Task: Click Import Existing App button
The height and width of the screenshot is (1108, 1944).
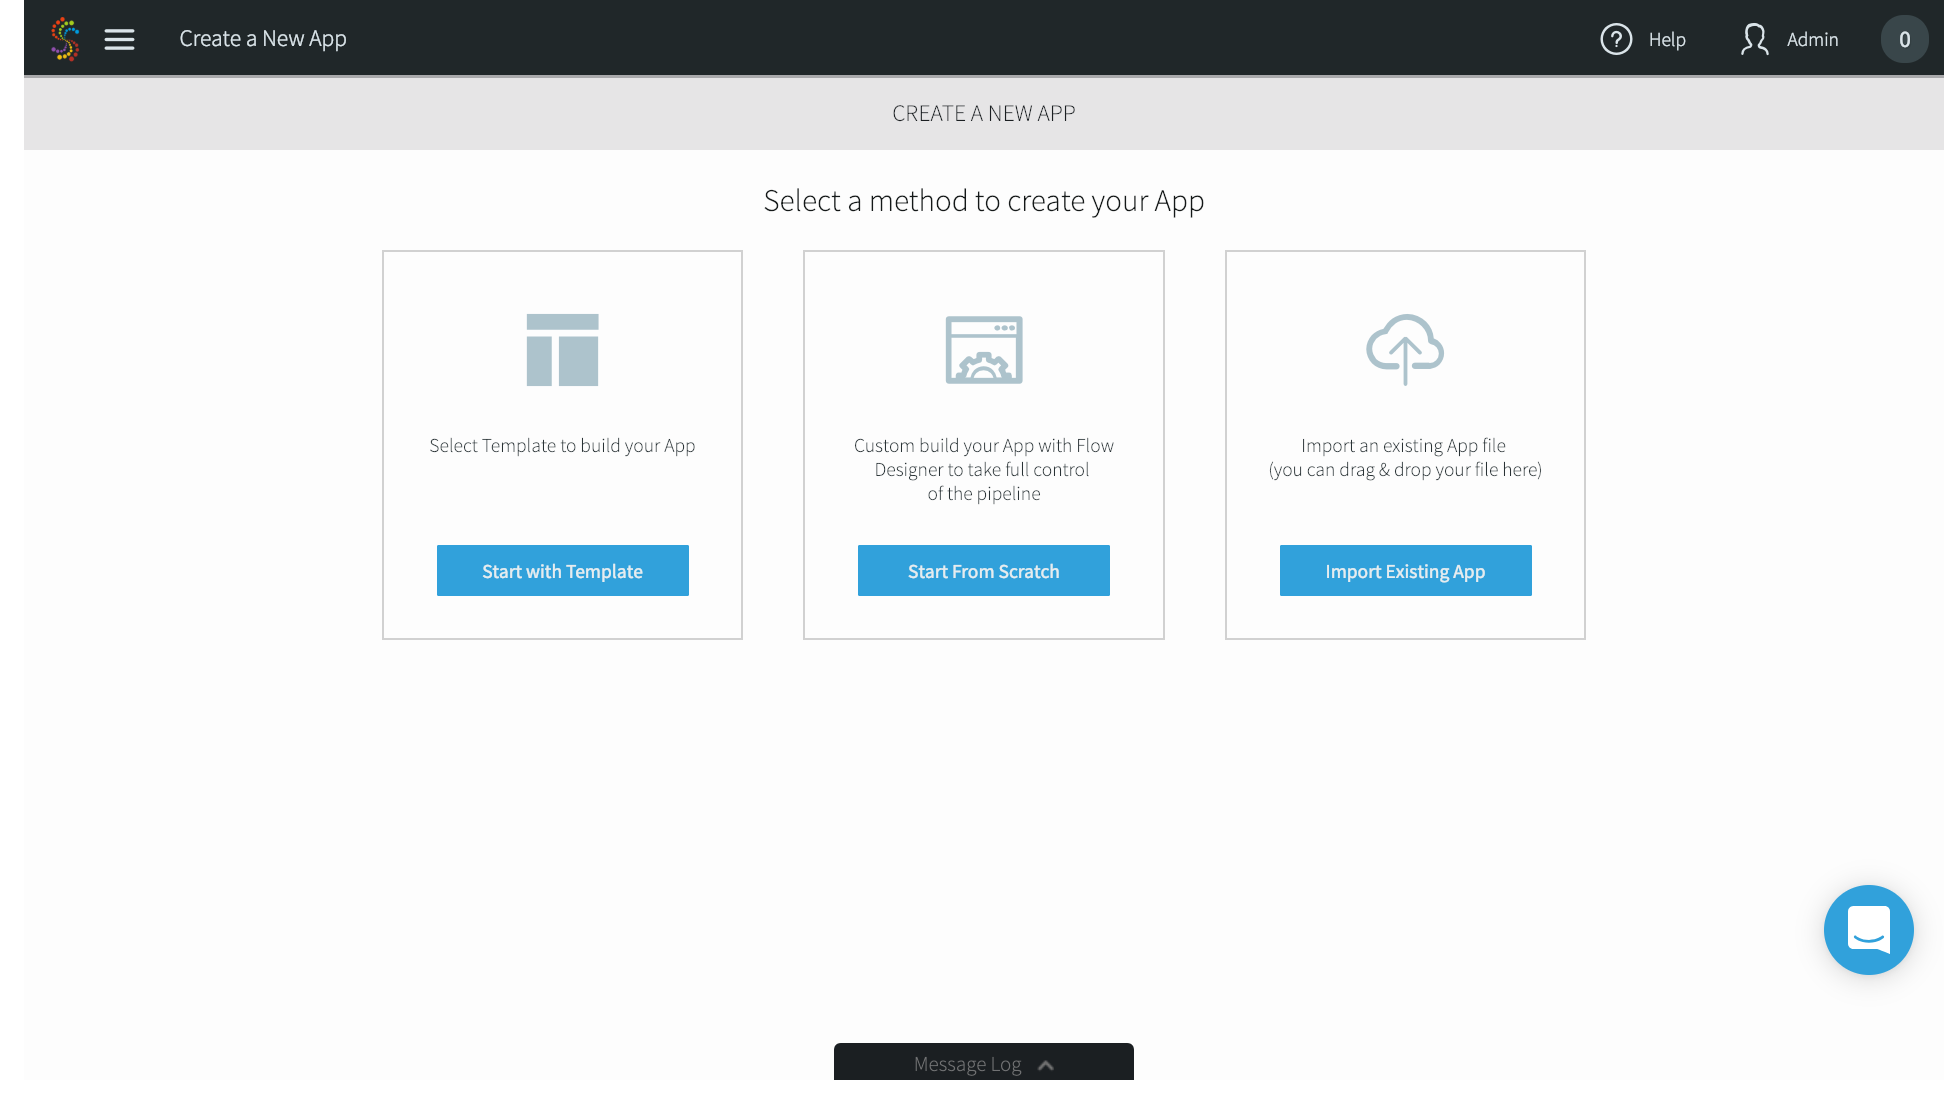Action: click(1406, 570)
